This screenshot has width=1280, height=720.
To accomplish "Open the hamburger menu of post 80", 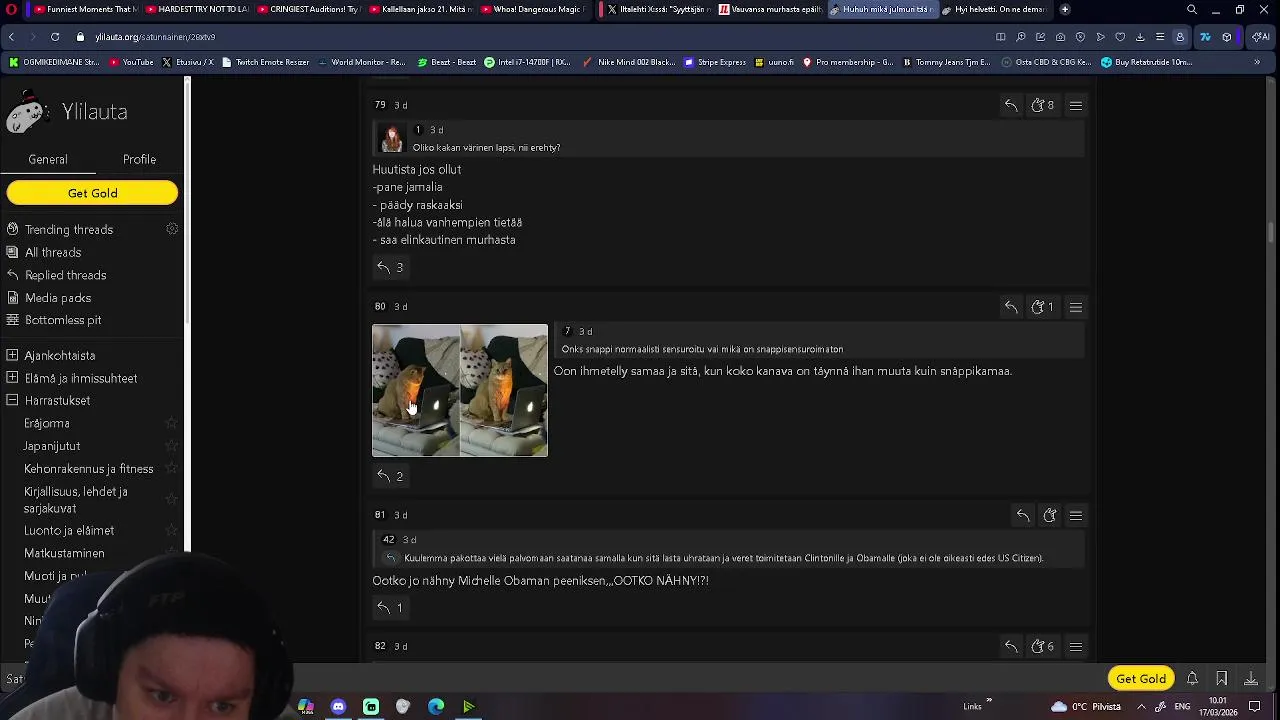I will pyautogui.click(x=1076, y=307).
